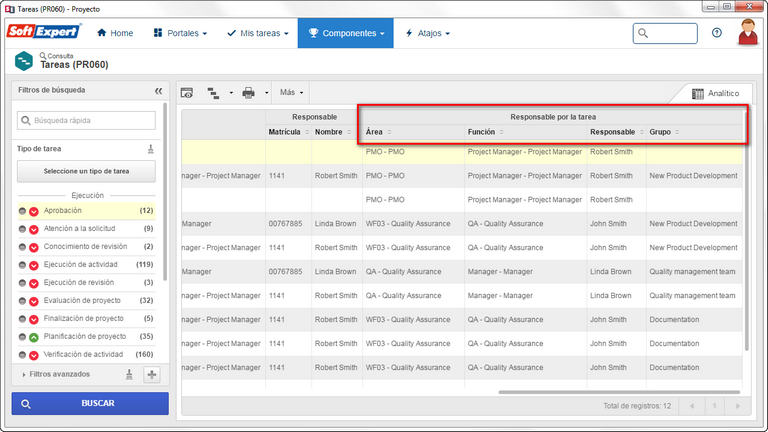The width and height of the screenshot is (768, 432).
Task: Open the Más dropdown
Action: coord(291,92)
